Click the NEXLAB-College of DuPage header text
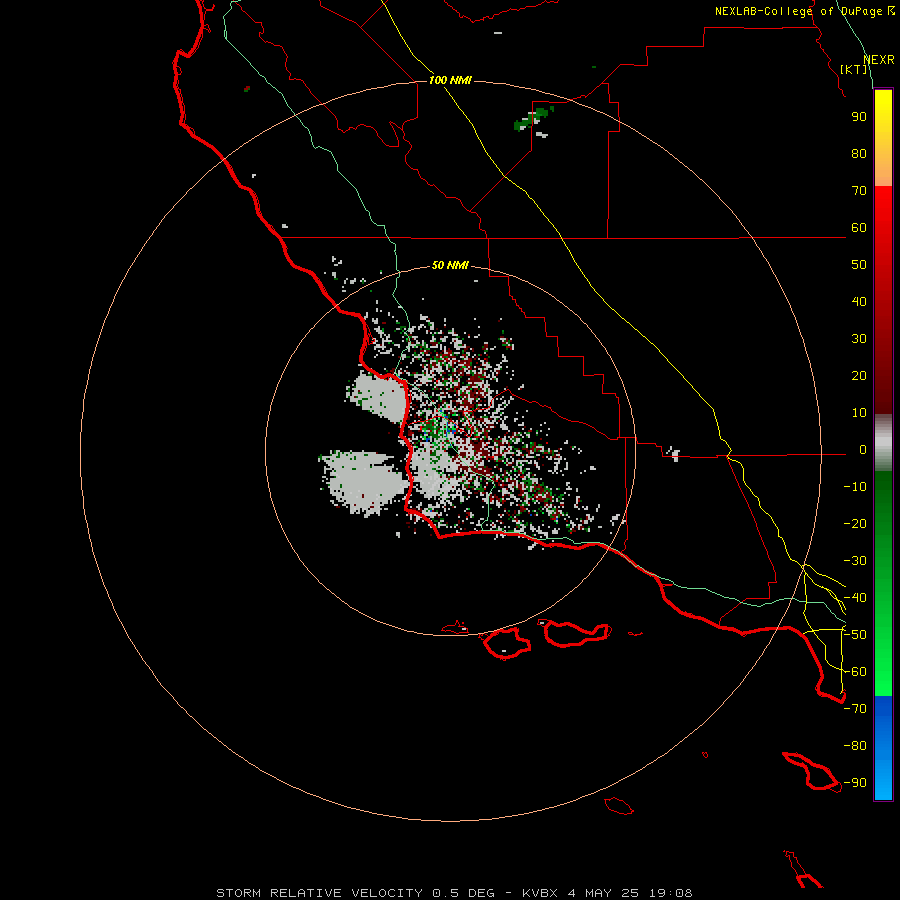The height and width of the screenshot is (900, 900). [x=804, y=11]
